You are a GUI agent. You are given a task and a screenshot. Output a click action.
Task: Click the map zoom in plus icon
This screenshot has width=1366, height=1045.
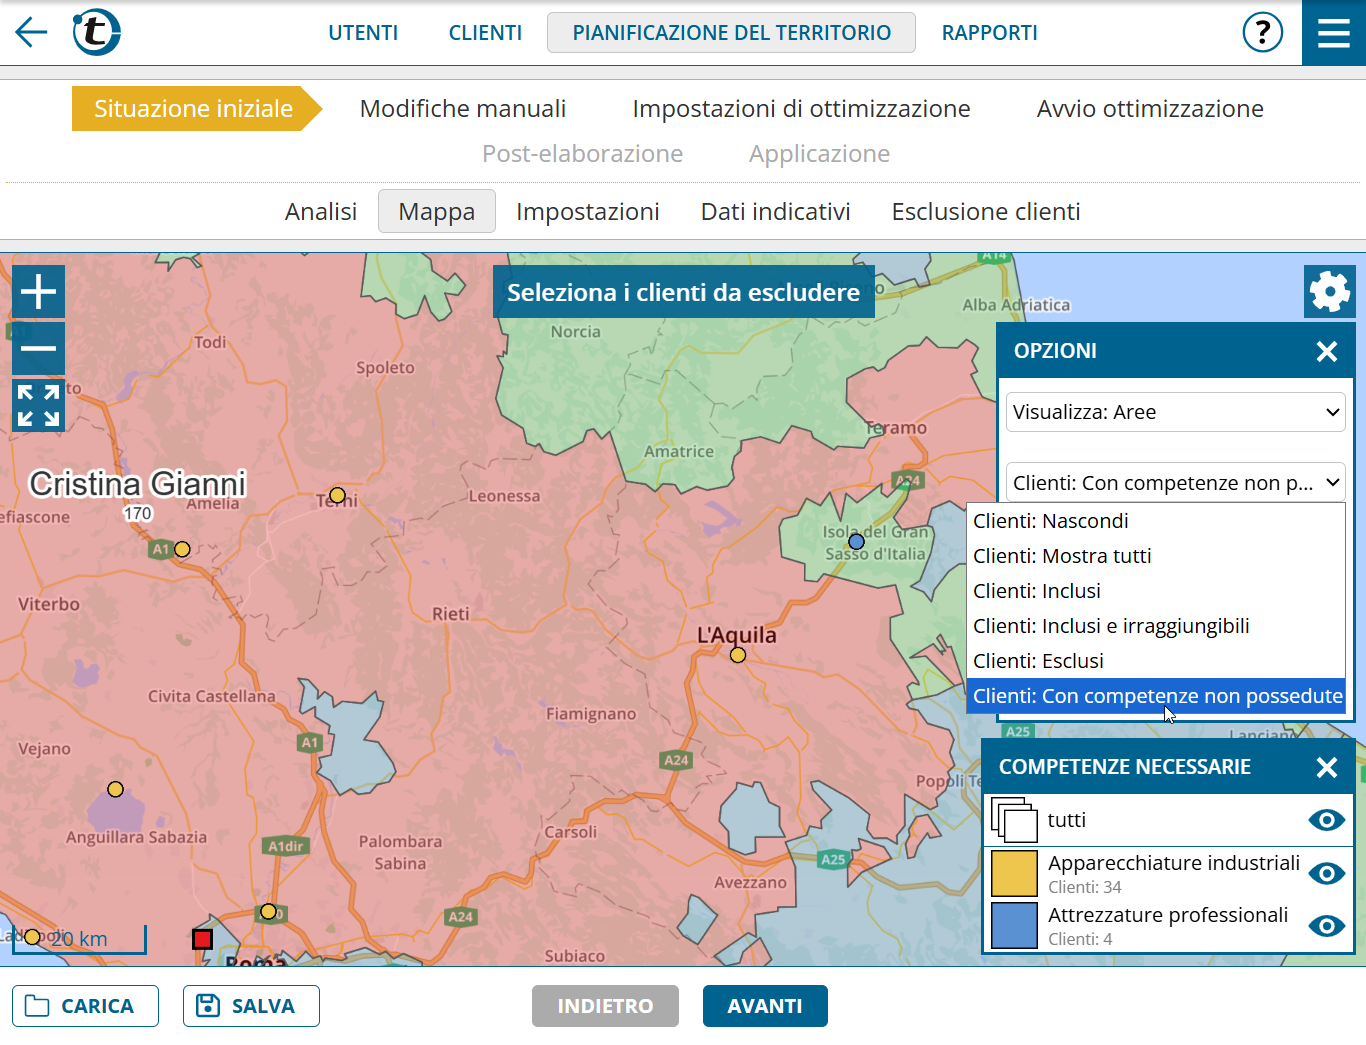tap(38, 291)
